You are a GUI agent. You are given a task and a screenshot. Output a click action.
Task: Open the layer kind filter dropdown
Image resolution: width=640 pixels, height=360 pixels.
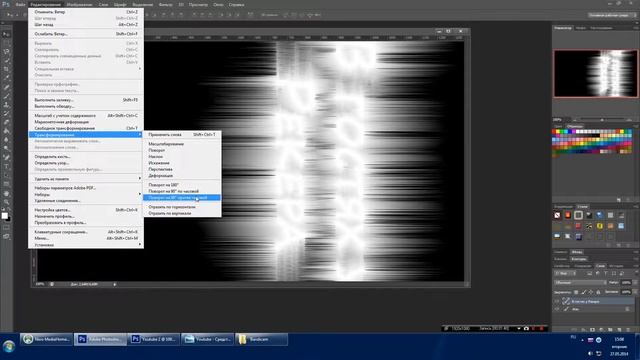click(565, 273)
